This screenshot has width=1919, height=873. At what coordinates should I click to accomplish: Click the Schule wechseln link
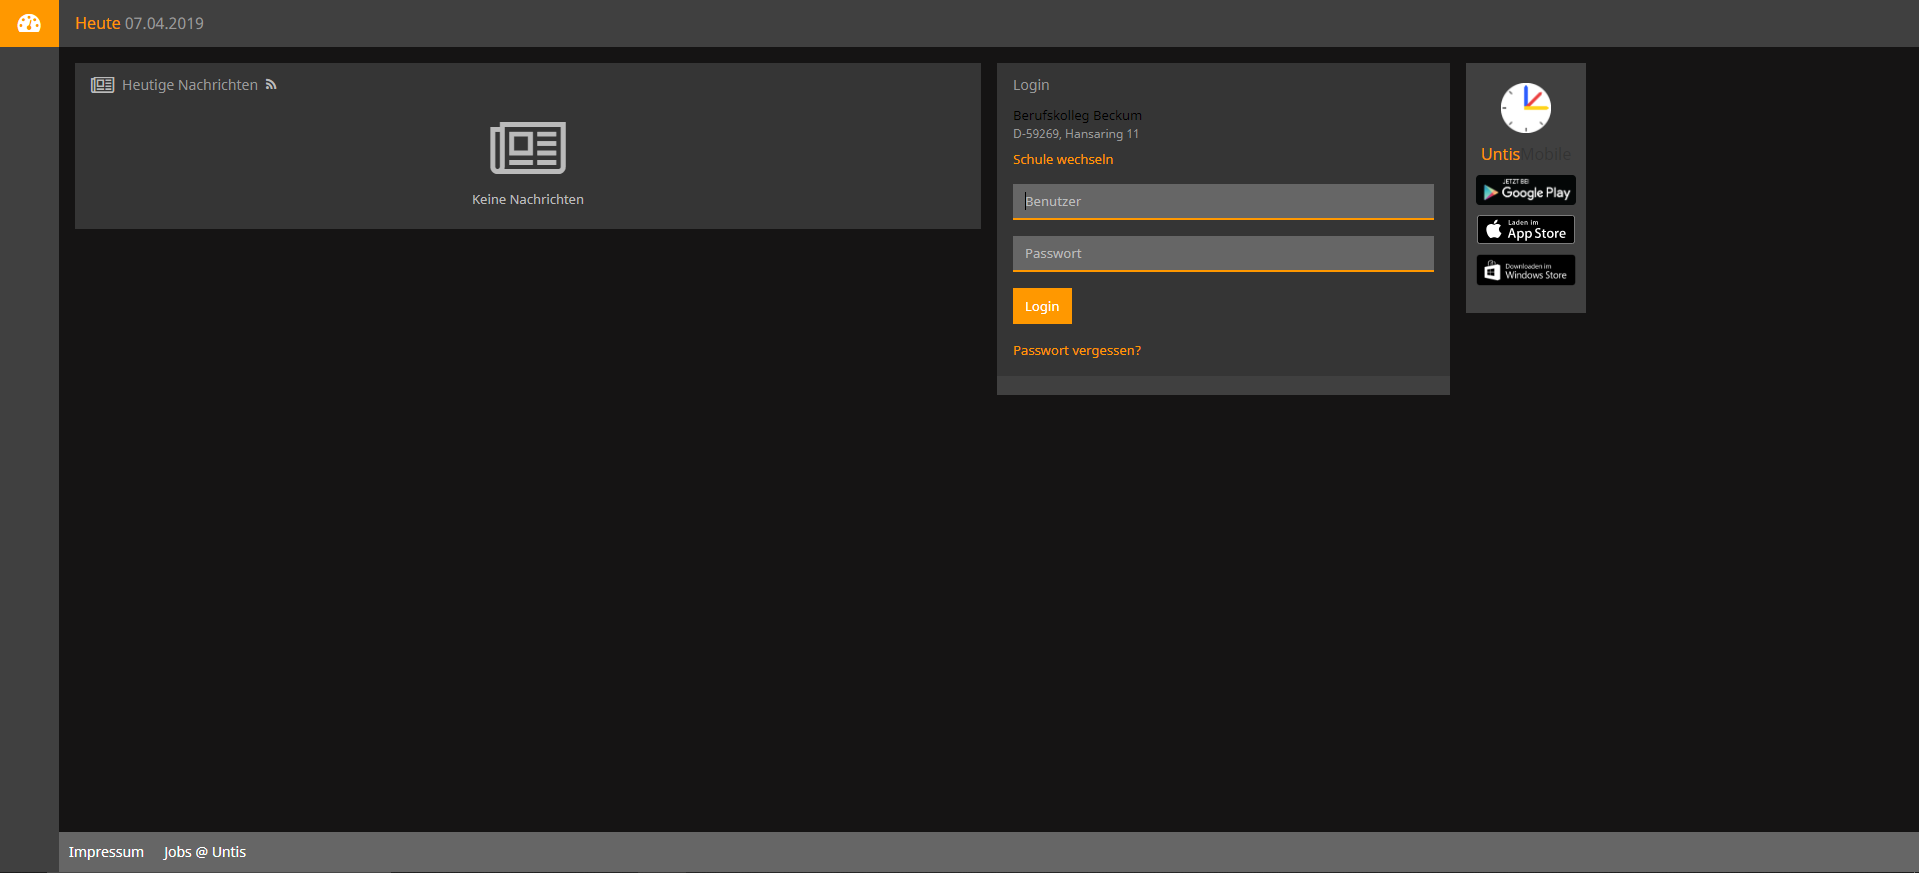point(1062,160)
